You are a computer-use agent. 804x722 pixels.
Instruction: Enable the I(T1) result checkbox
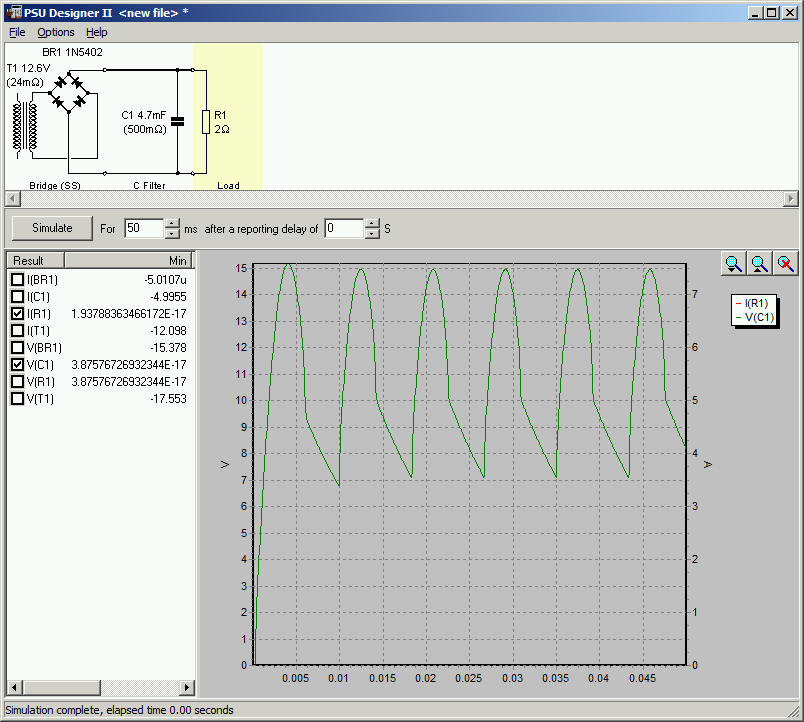click(17, 330)
